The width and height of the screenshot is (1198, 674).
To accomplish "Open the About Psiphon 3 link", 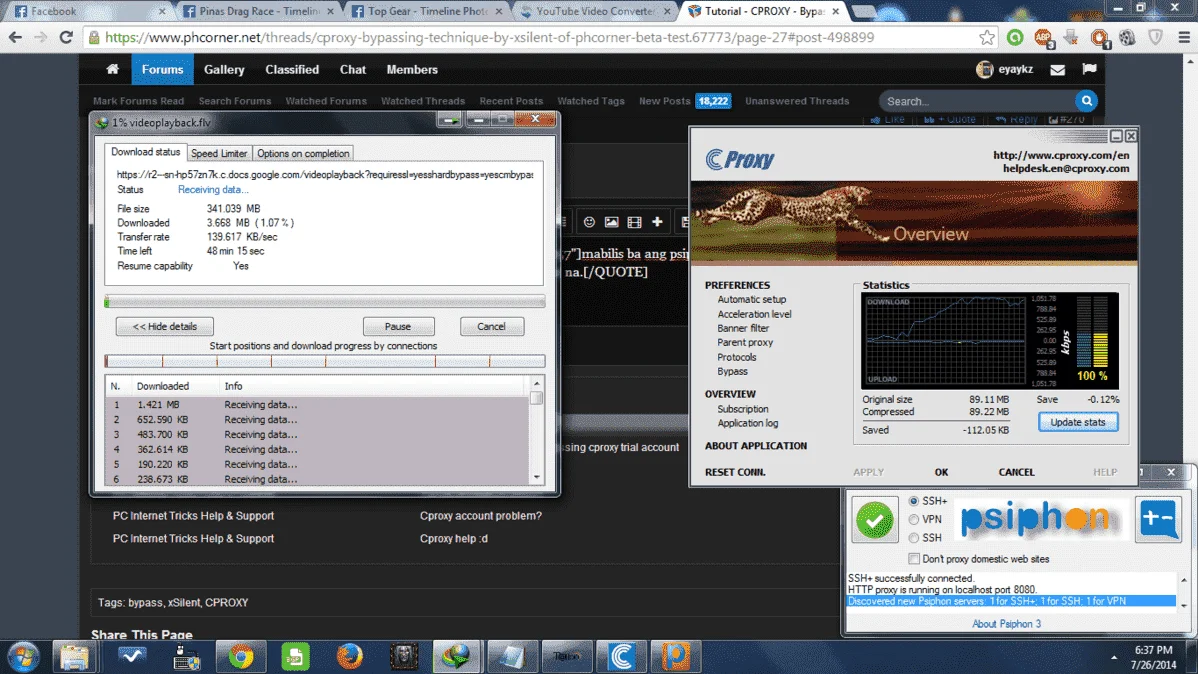I will [x=1006, y=624].
